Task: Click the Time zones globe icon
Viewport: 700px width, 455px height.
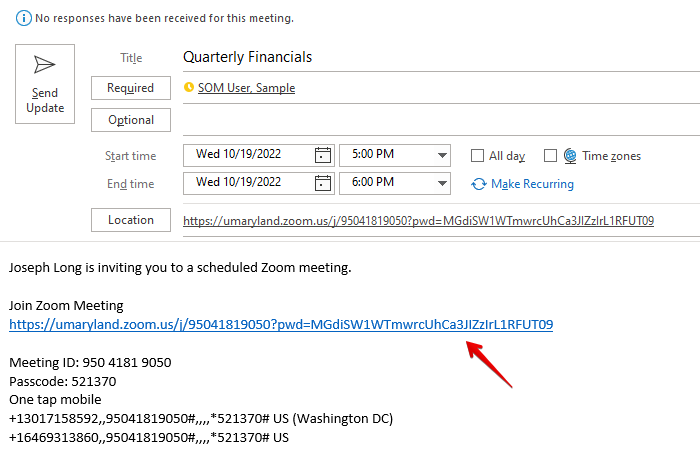Action: pyautogui.click(x=570, y=156)
